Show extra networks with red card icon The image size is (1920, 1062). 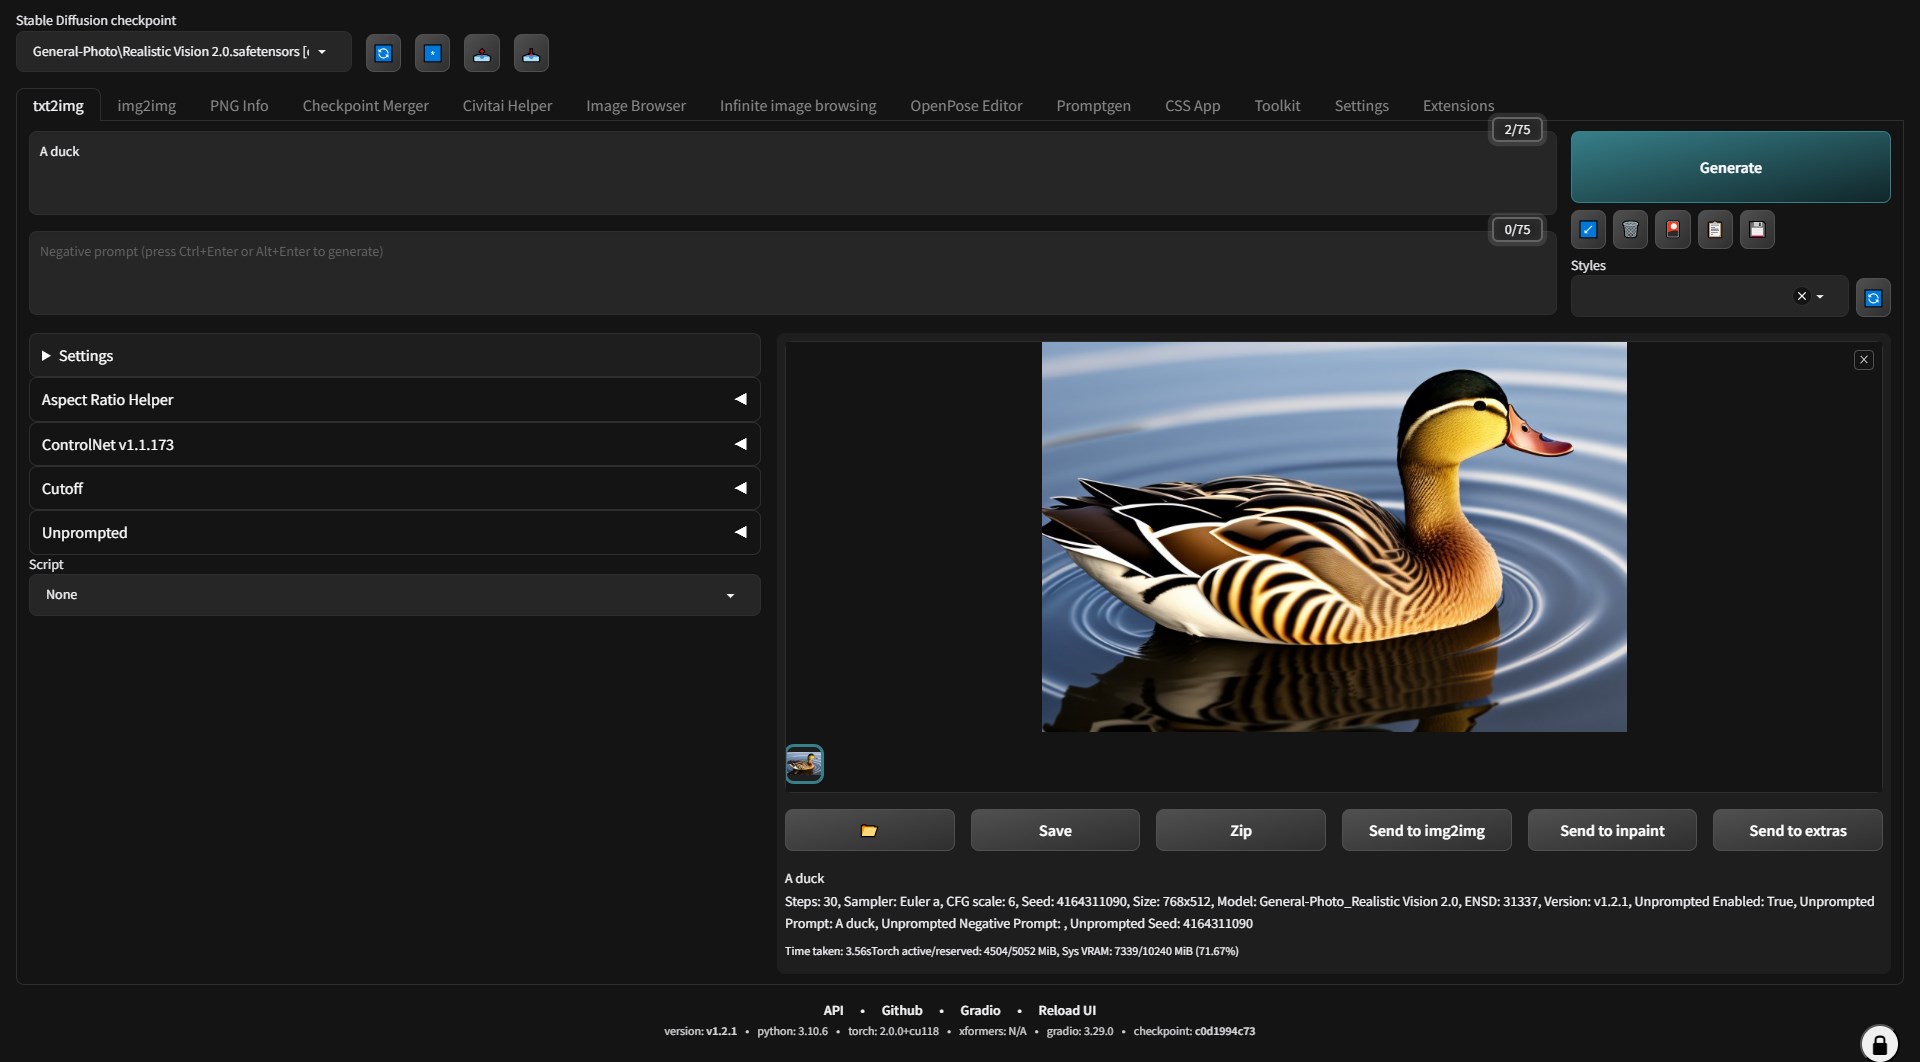coord(1672,230)
